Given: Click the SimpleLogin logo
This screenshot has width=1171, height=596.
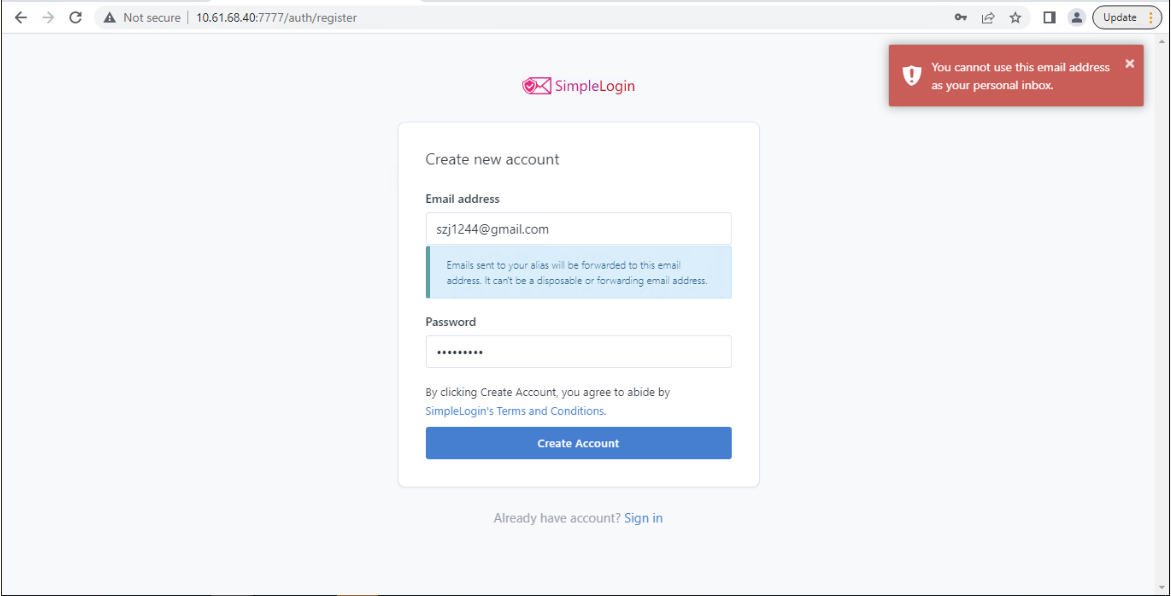Looking at the screenshot, I should (578, 86).
